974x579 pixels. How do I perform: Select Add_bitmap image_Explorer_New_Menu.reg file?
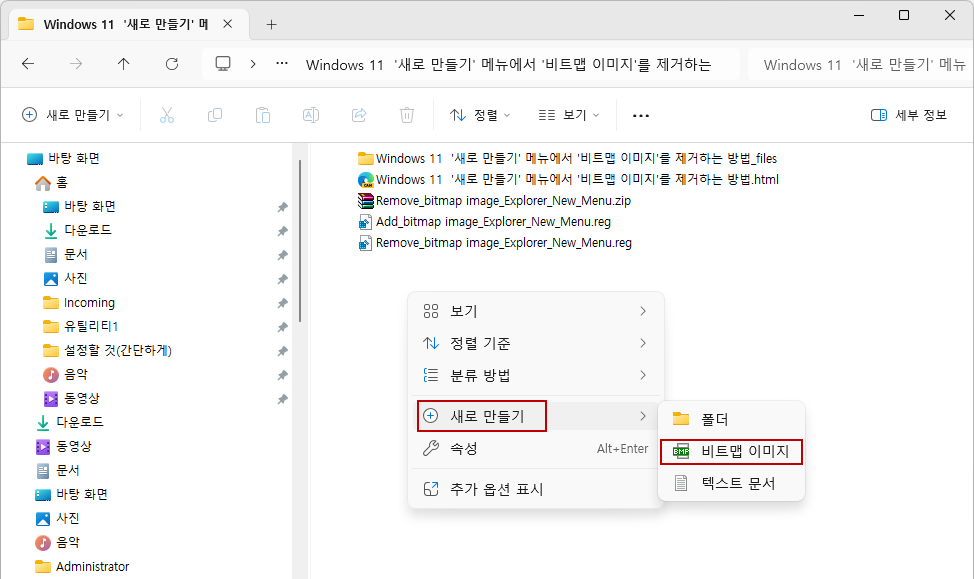coord(485,222)
